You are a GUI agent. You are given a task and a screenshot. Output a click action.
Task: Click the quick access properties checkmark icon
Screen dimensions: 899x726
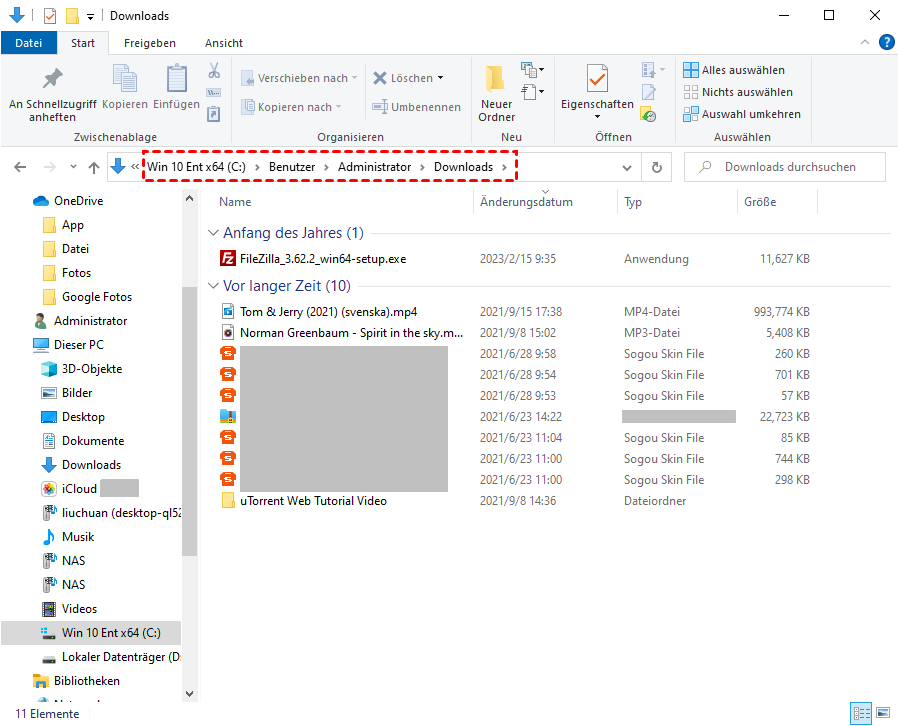[x=50, y=15]
